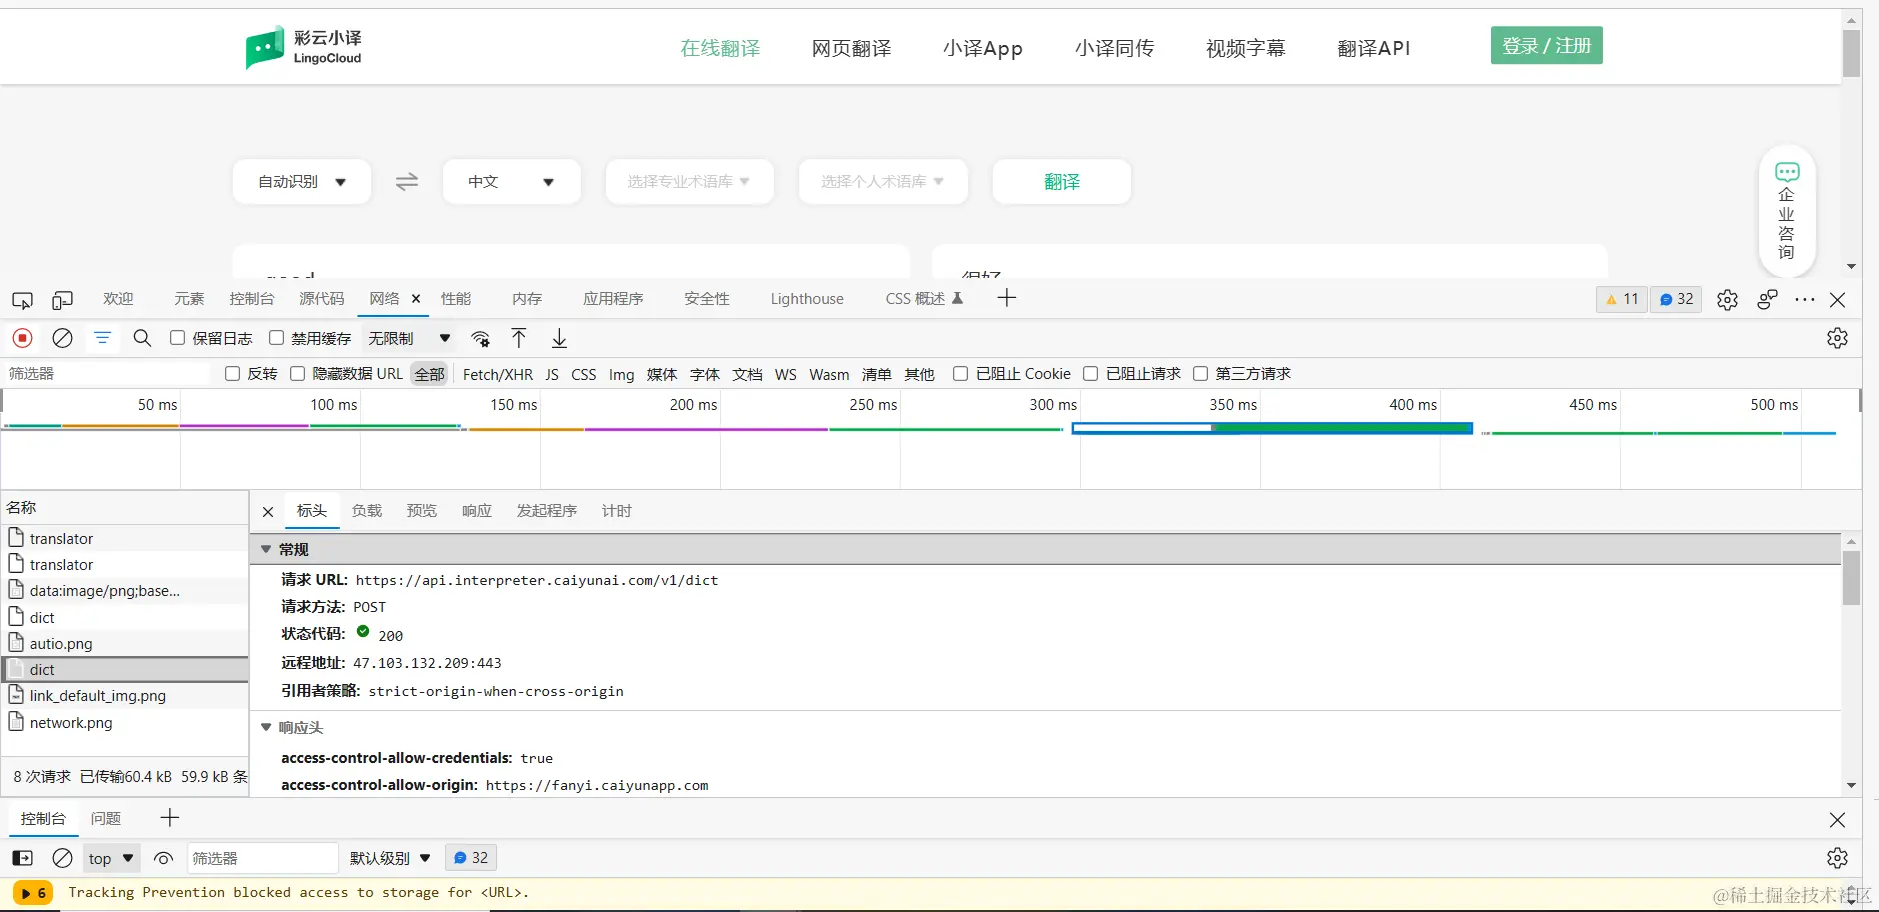Open console settings gear
Screen dimensions: 1879x912
[x=1837, y=858]
